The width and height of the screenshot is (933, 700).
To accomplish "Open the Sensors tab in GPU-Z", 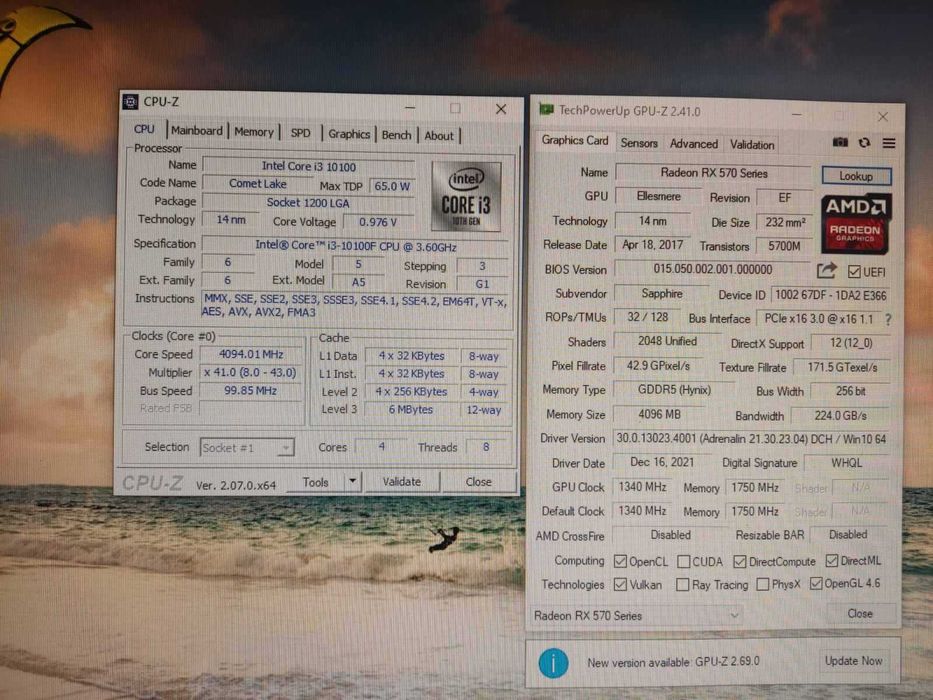I will (639, 143).
